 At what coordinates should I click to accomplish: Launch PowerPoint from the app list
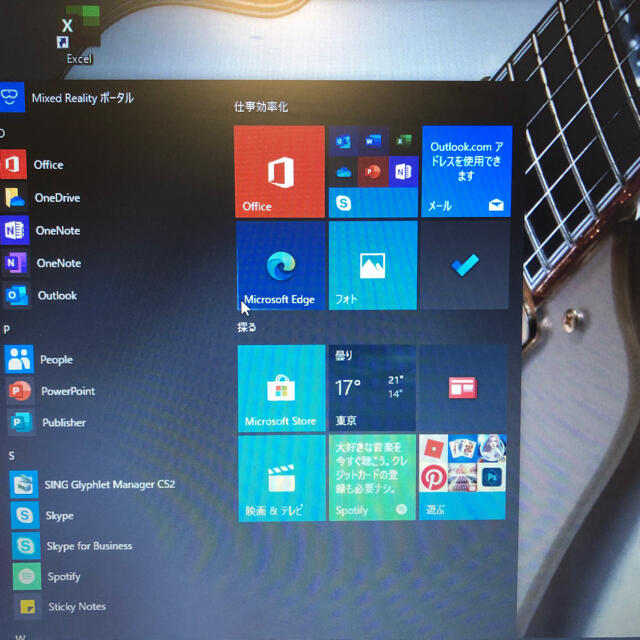pyautogui.click(x=51, y=391)
